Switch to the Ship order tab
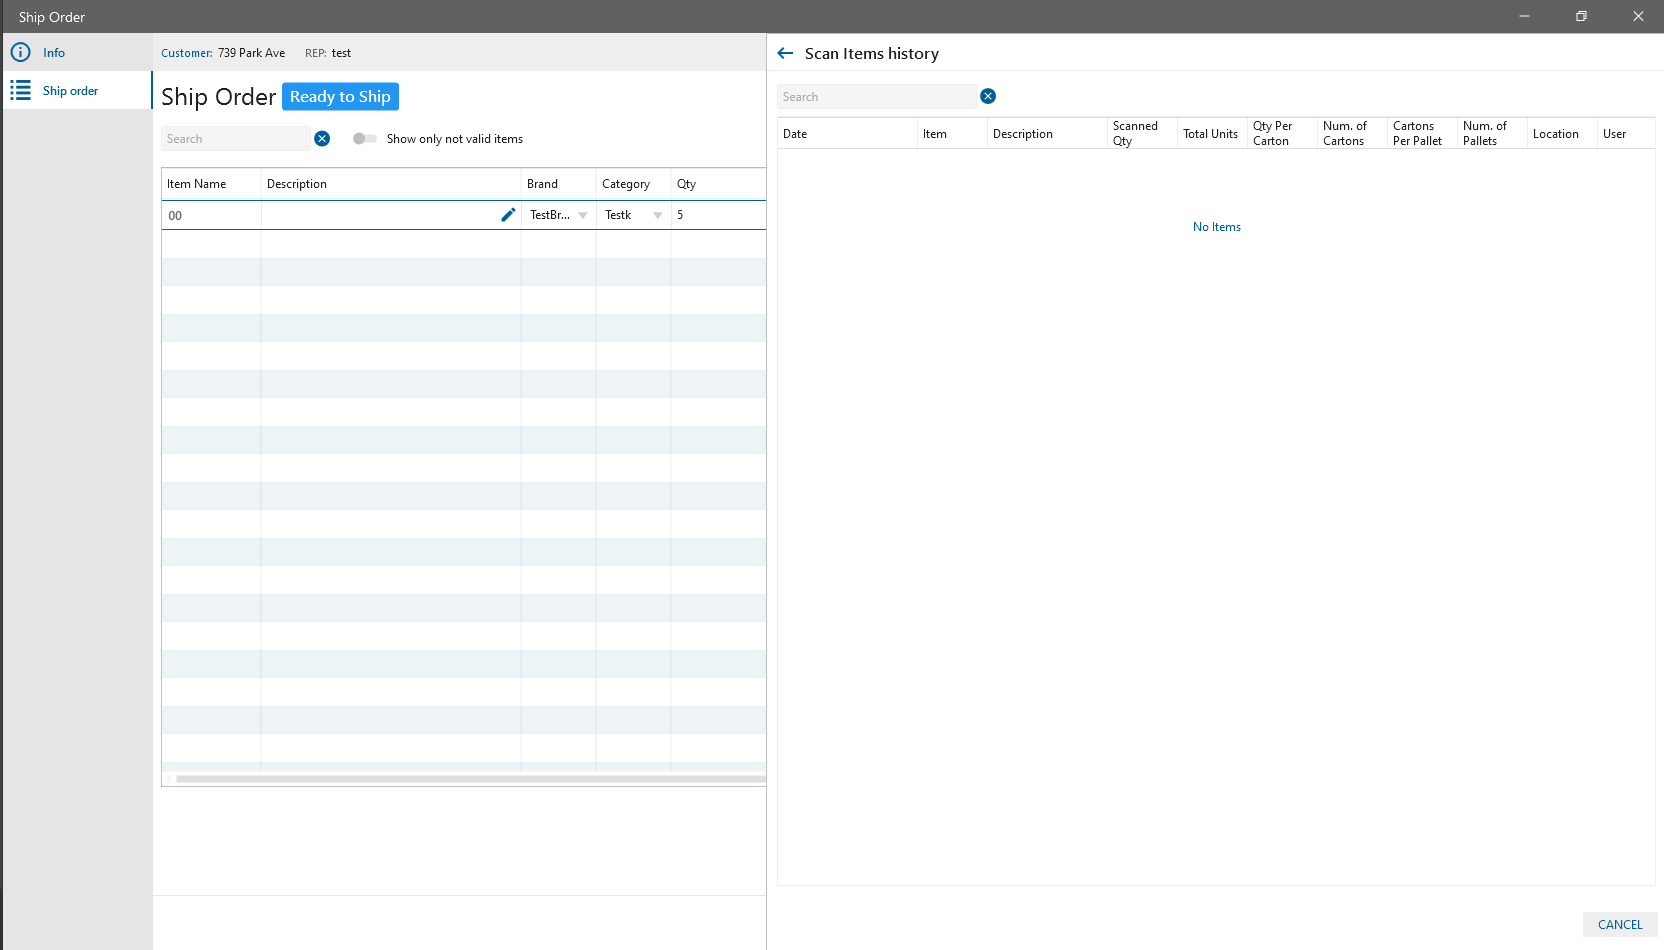 click(70, 91)
